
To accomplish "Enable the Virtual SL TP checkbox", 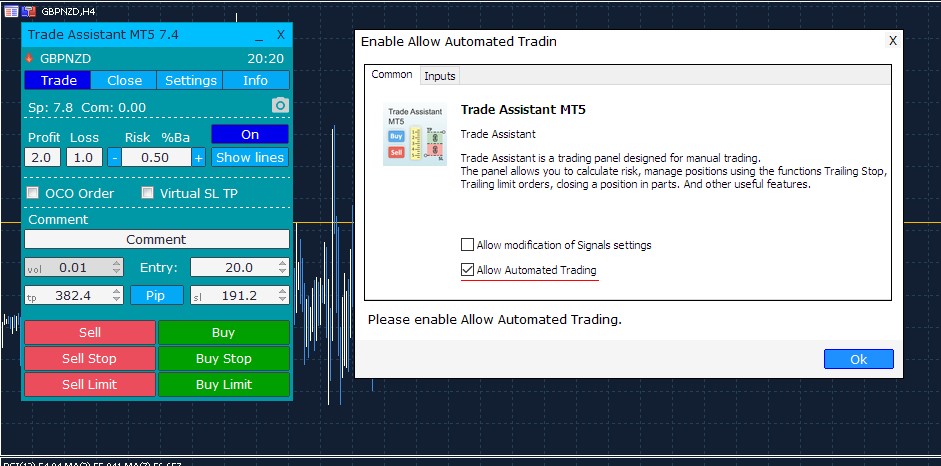I will [x=147, y=193].
